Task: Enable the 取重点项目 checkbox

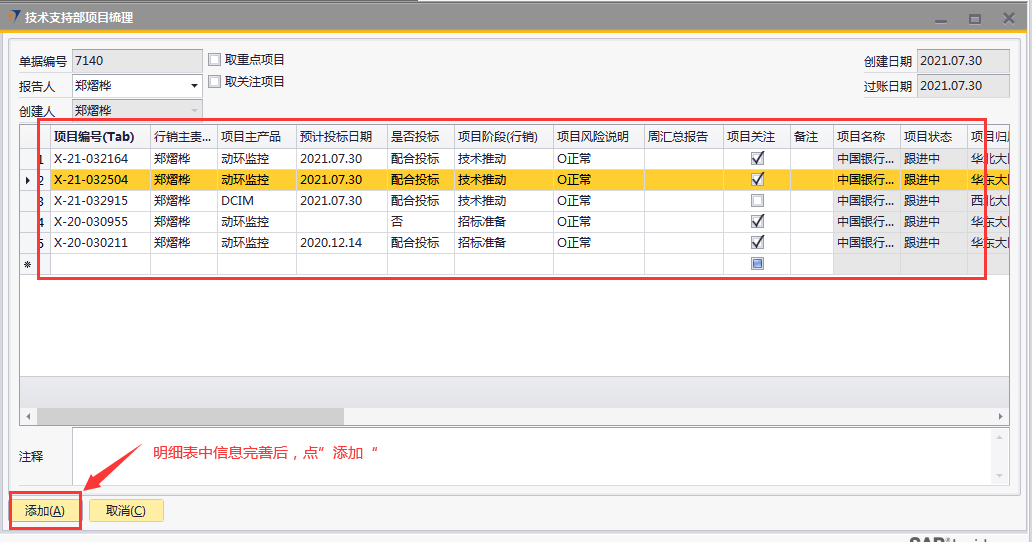Action: [214, 59]
